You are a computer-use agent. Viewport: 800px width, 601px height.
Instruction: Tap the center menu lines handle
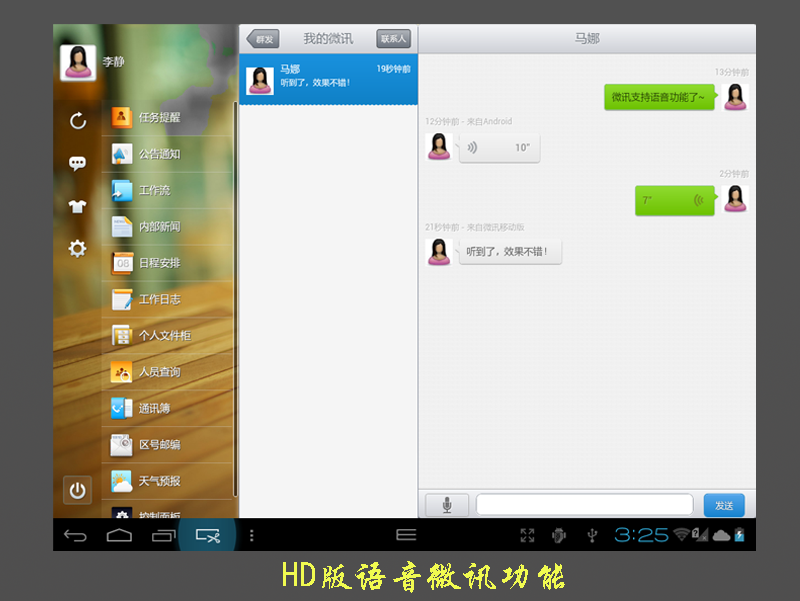click(x=406, y=535)
